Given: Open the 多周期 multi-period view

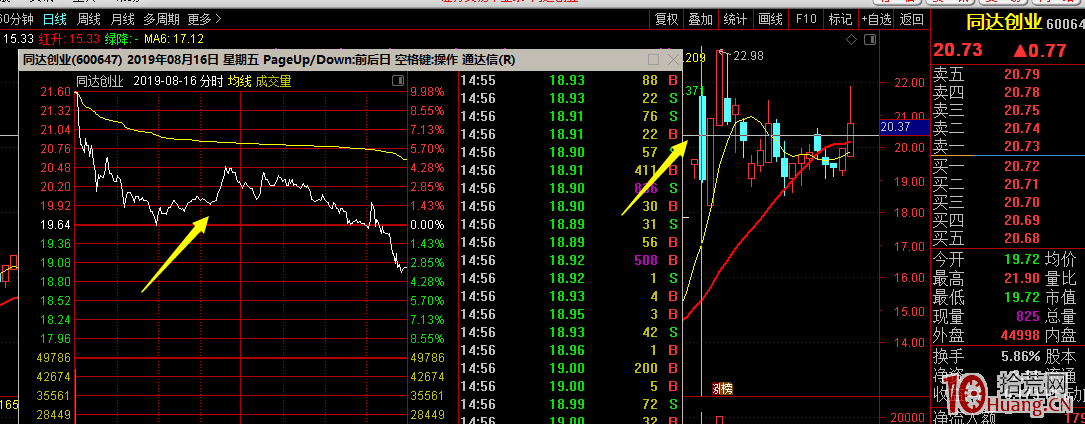Looking at the screenshot, I should coord(161,19).
